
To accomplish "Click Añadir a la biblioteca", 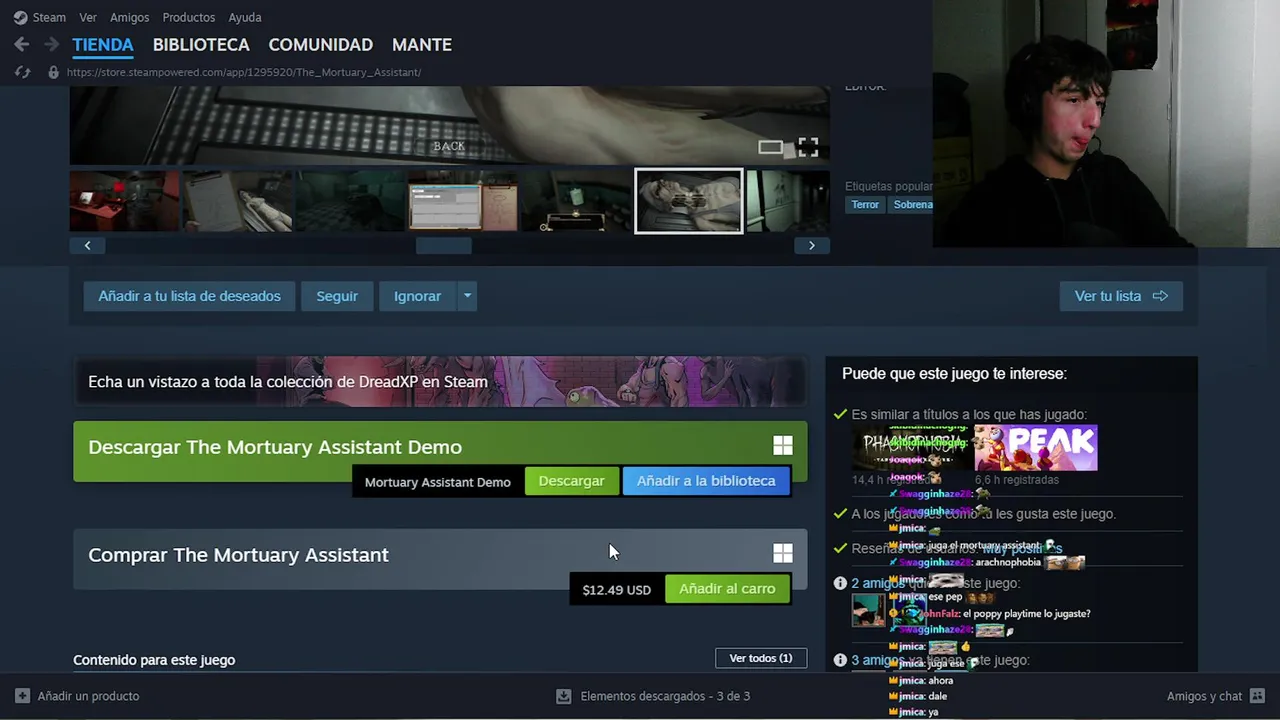I will click(706, 481).
